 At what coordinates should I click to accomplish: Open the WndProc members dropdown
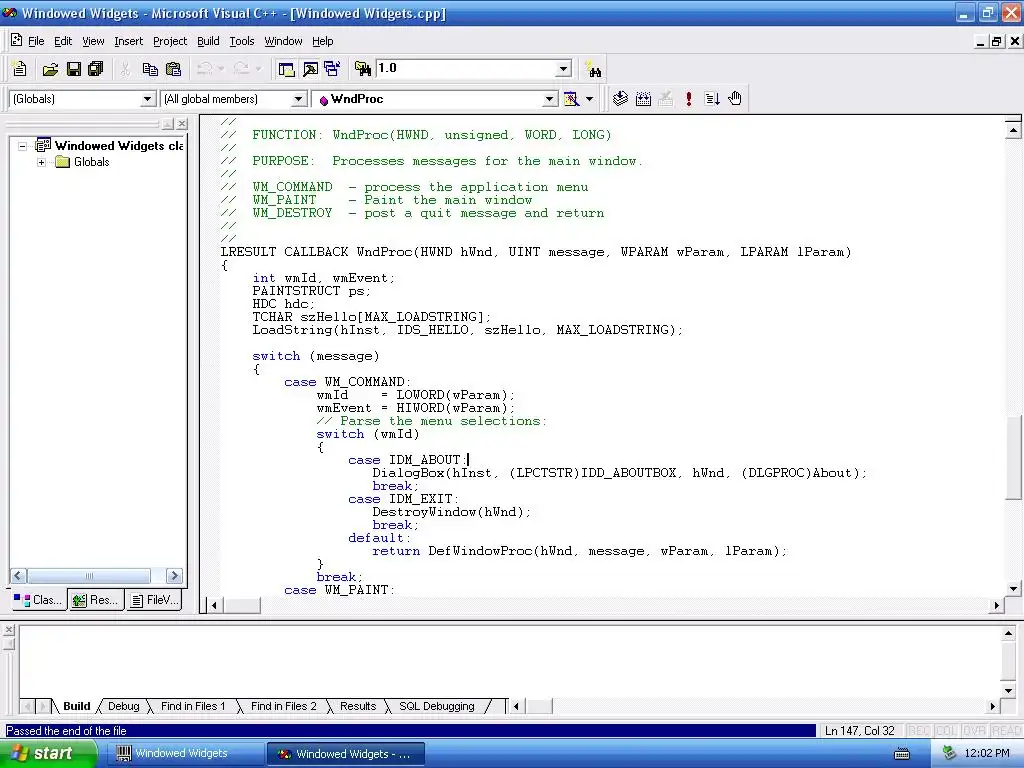coord(550,99)
